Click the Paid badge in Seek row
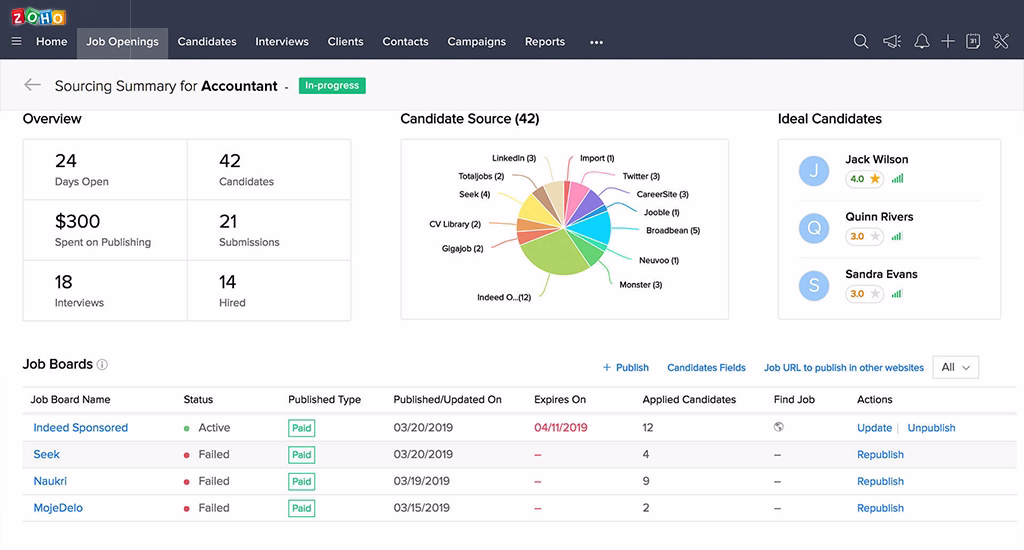Image resolution: width=1024 pixels, height=550 pixels. [302, 455]
